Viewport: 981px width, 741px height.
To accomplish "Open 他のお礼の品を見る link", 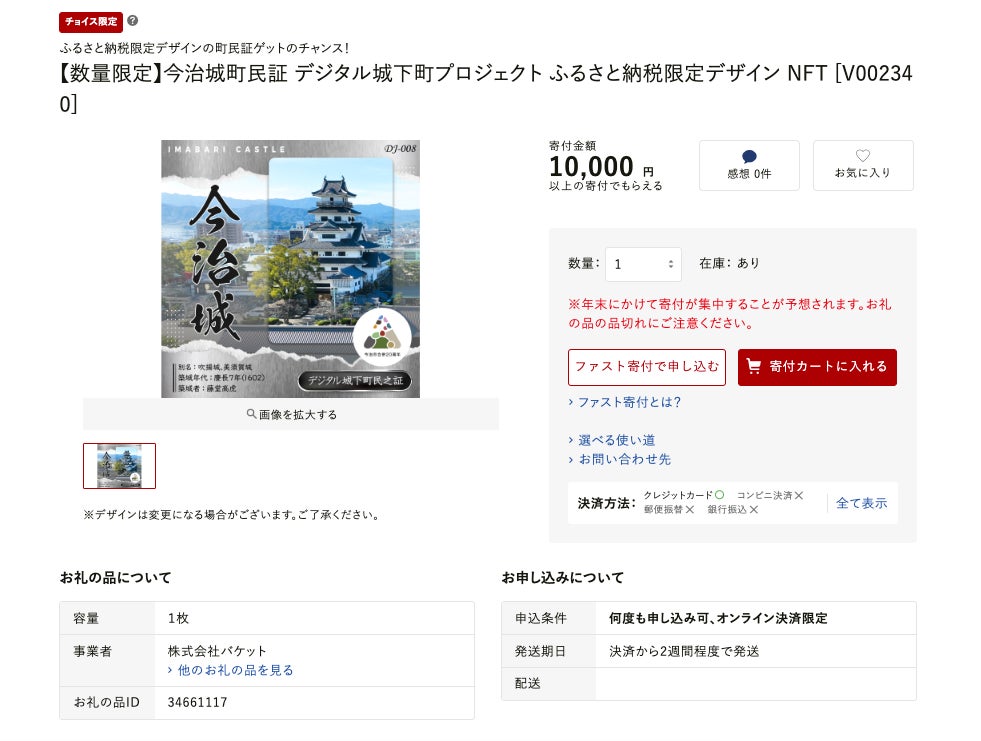I will click(x=235, y=670).
